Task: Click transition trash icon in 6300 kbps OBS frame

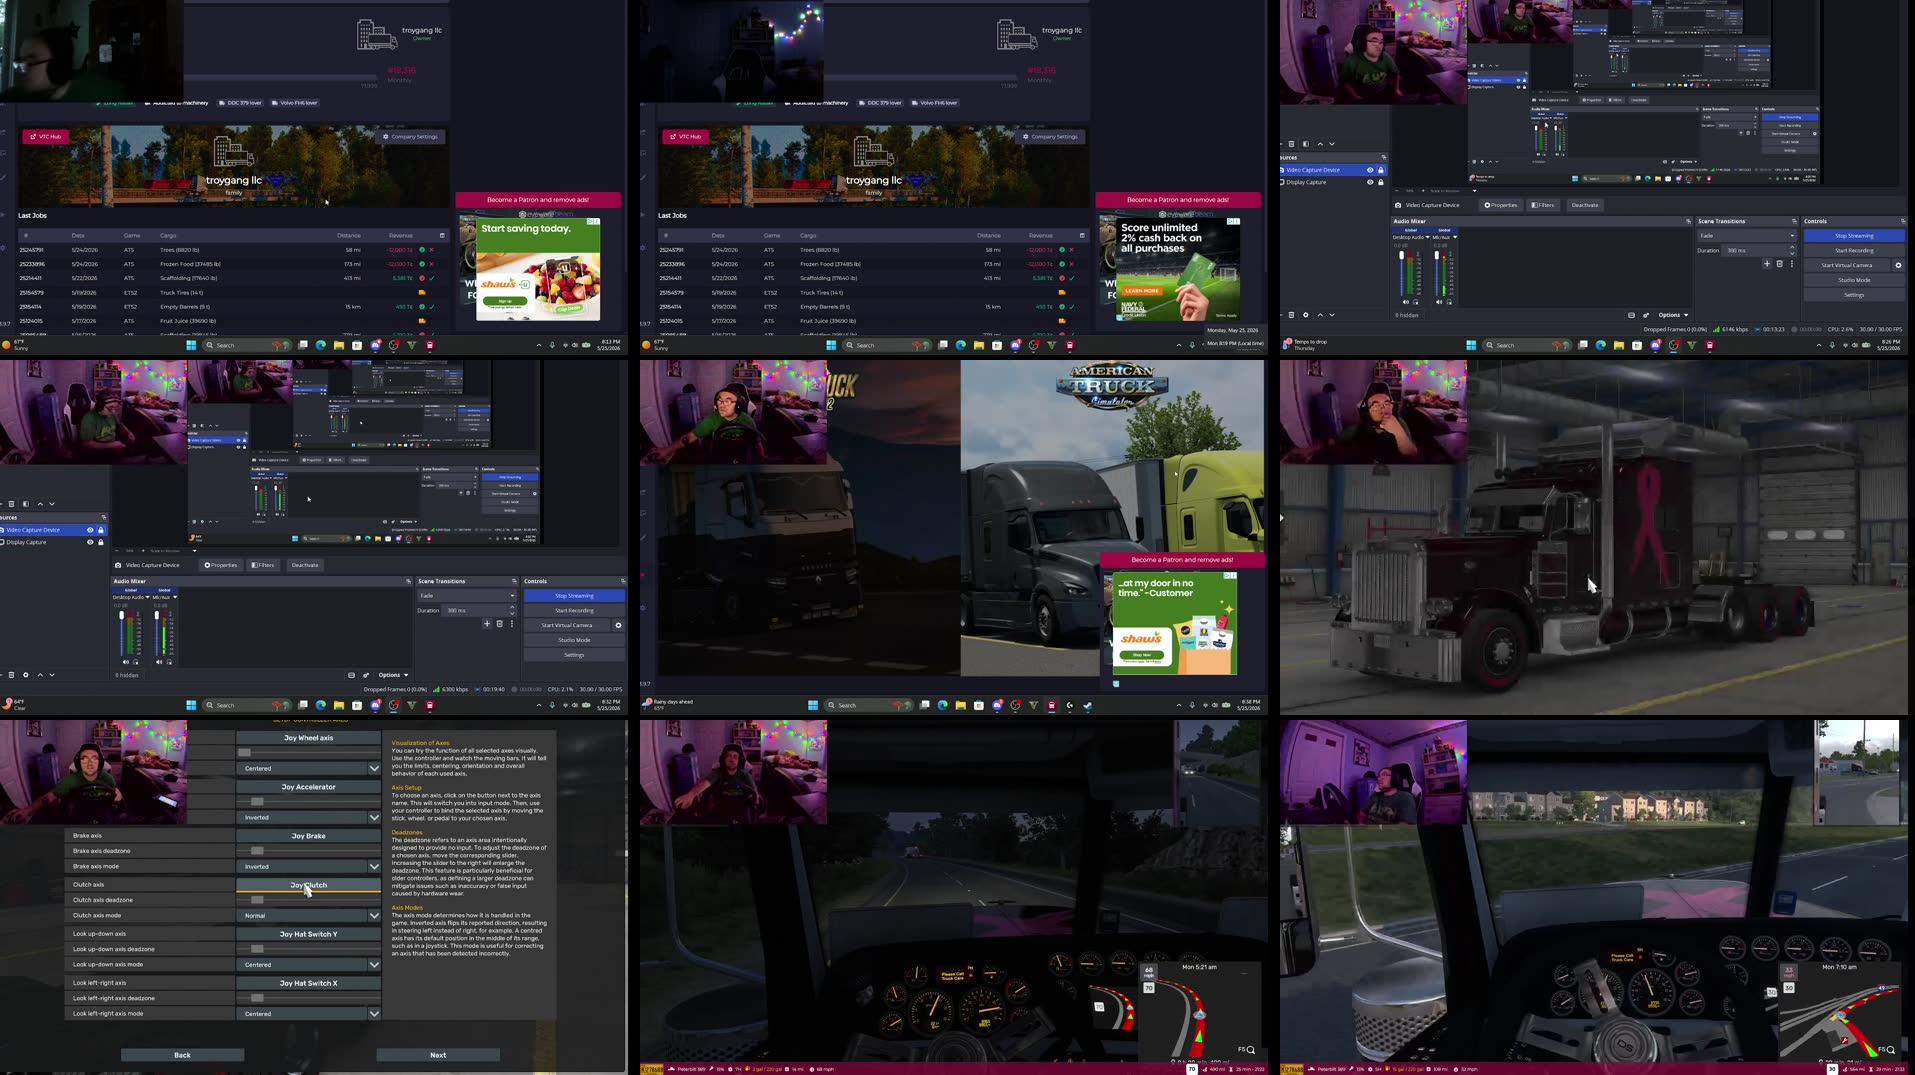Action: click(x=500, y=624)
